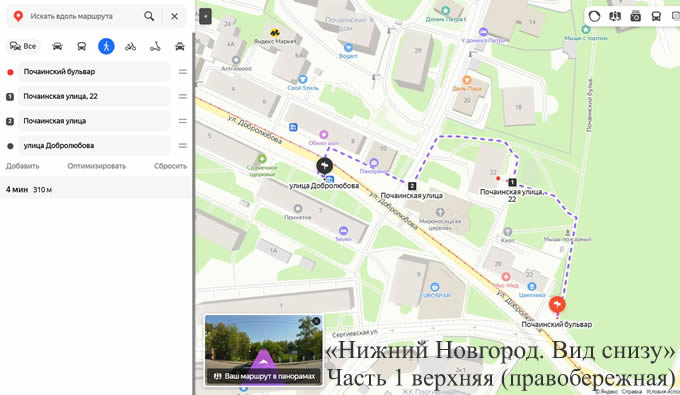Select the car route mode icon

(x=57, y=46)
